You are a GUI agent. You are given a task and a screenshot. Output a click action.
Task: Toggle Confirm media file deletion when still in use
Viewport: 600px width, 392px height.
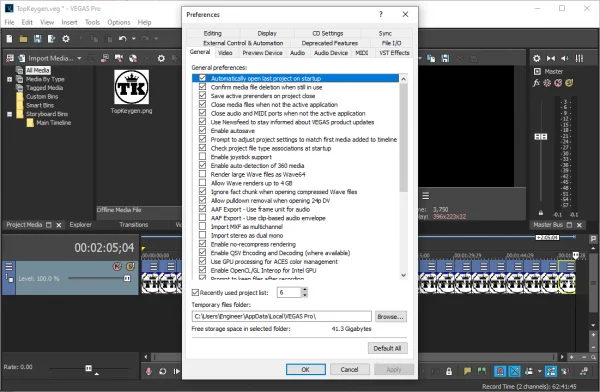(202, 87)
